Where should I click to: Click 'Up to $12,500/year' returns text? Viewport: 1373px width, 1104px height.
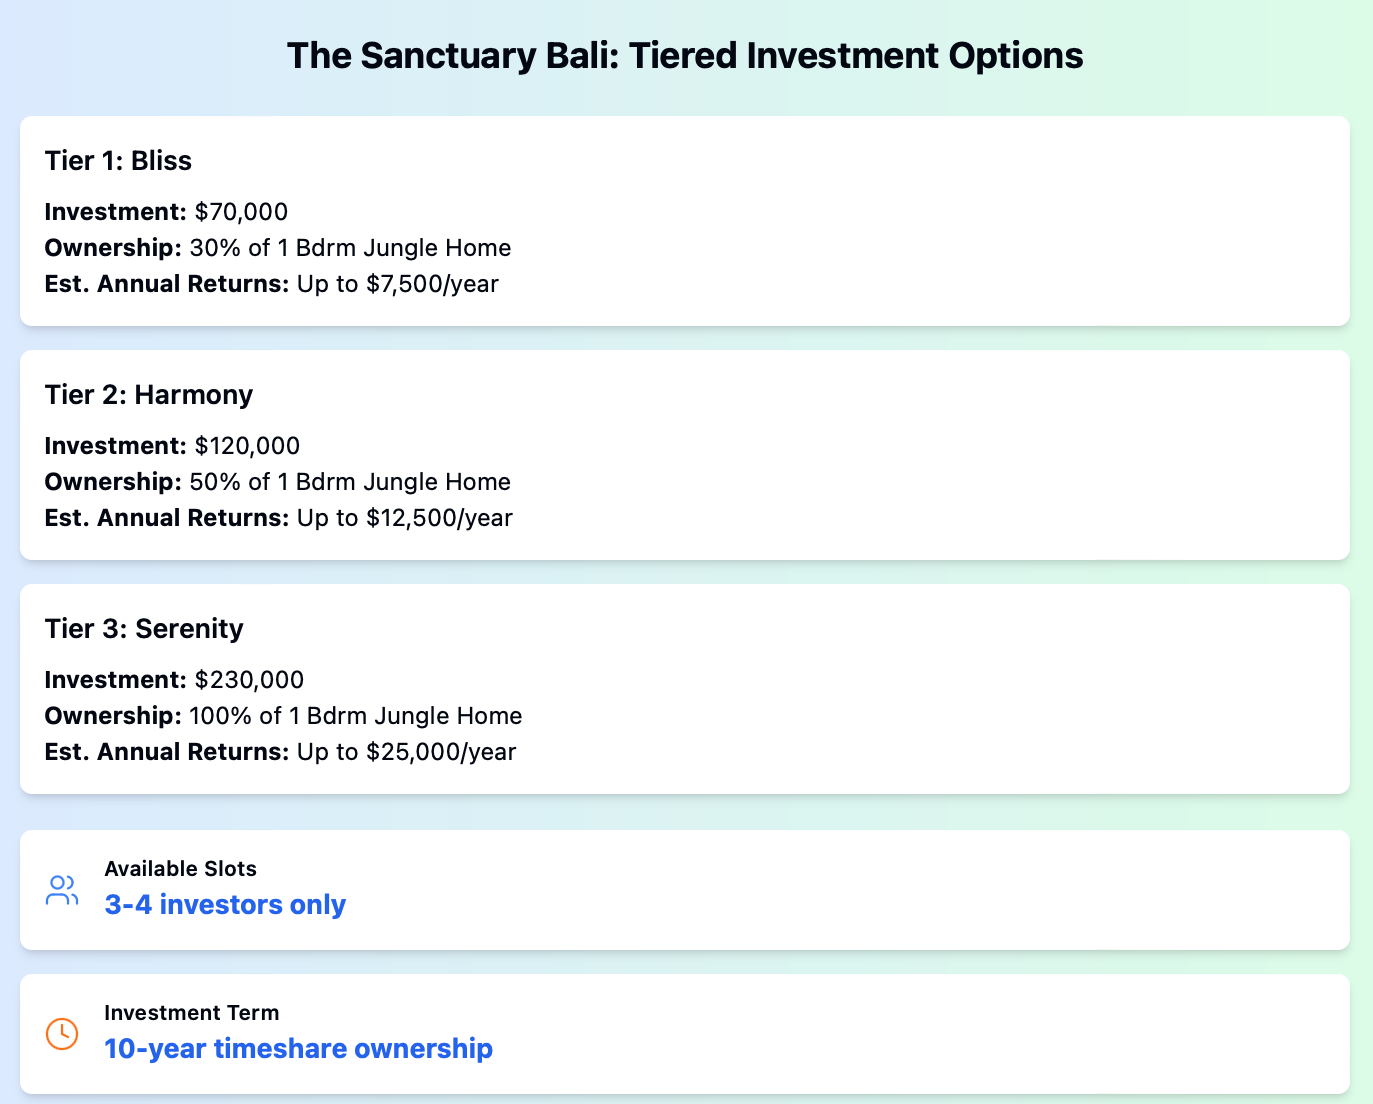tap(405, 518)
